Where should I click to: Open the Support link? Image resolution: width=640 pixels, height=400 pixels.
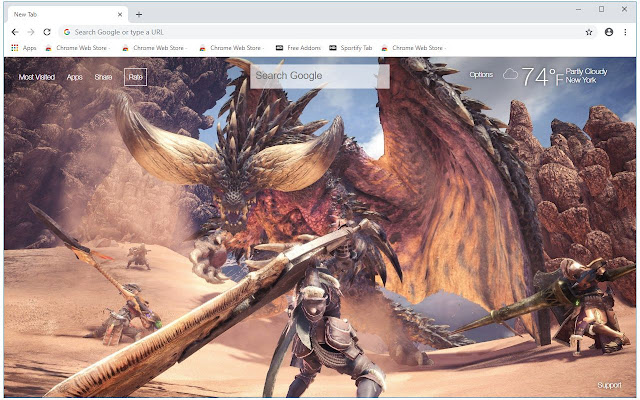coord(609,385)
